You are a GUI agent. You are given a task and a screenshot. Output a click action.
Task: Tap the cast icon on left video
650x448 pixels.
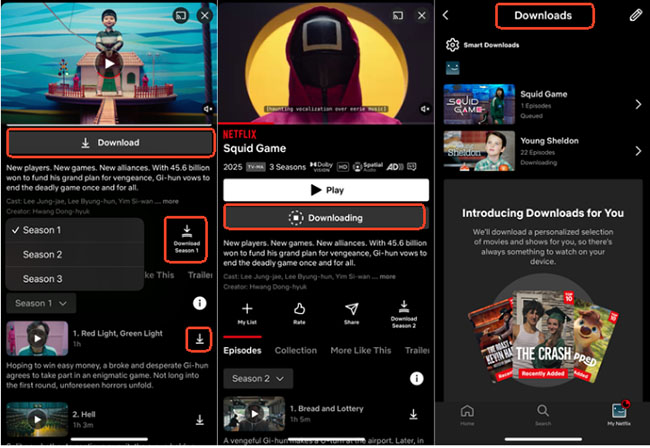pos(181,16)
